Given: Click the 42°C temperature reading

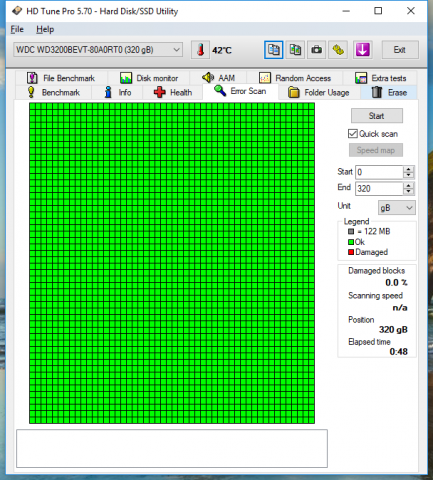Looking at the screenshot, I should [x=222, y=50].
